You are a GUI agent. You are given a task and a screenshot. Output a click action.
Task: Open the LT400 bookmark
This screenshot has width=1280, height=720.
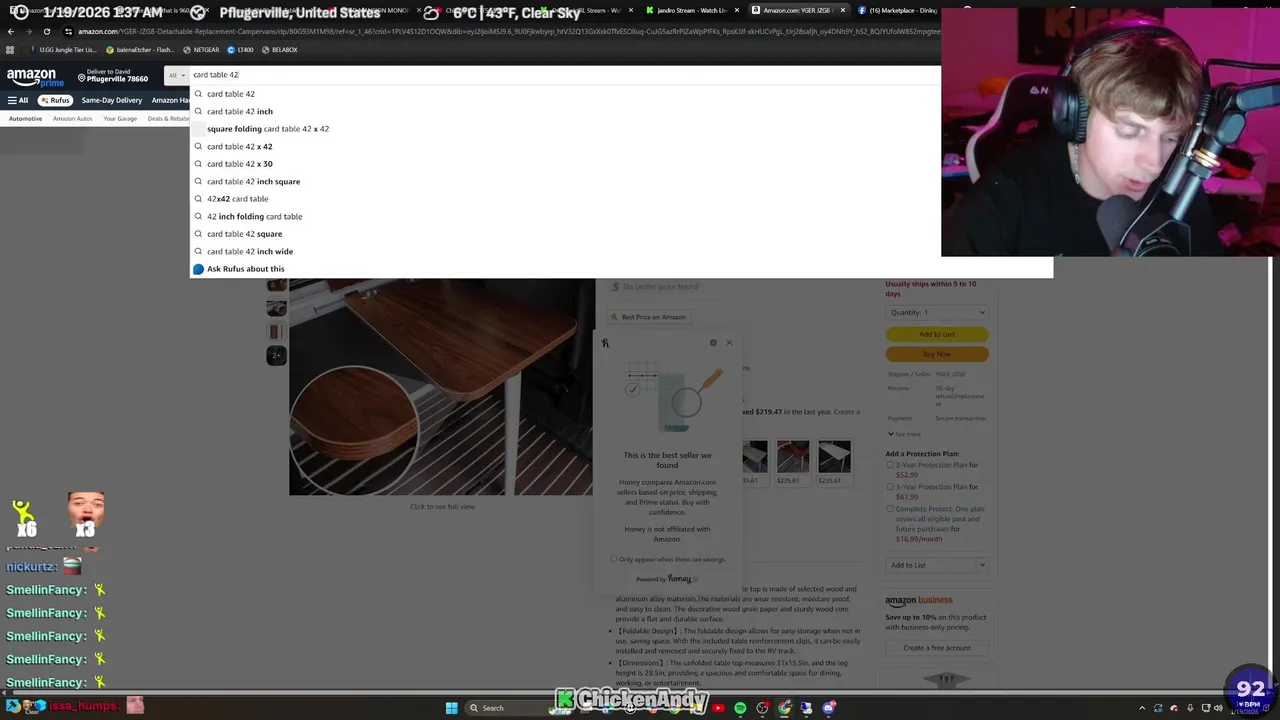point(238,49)
